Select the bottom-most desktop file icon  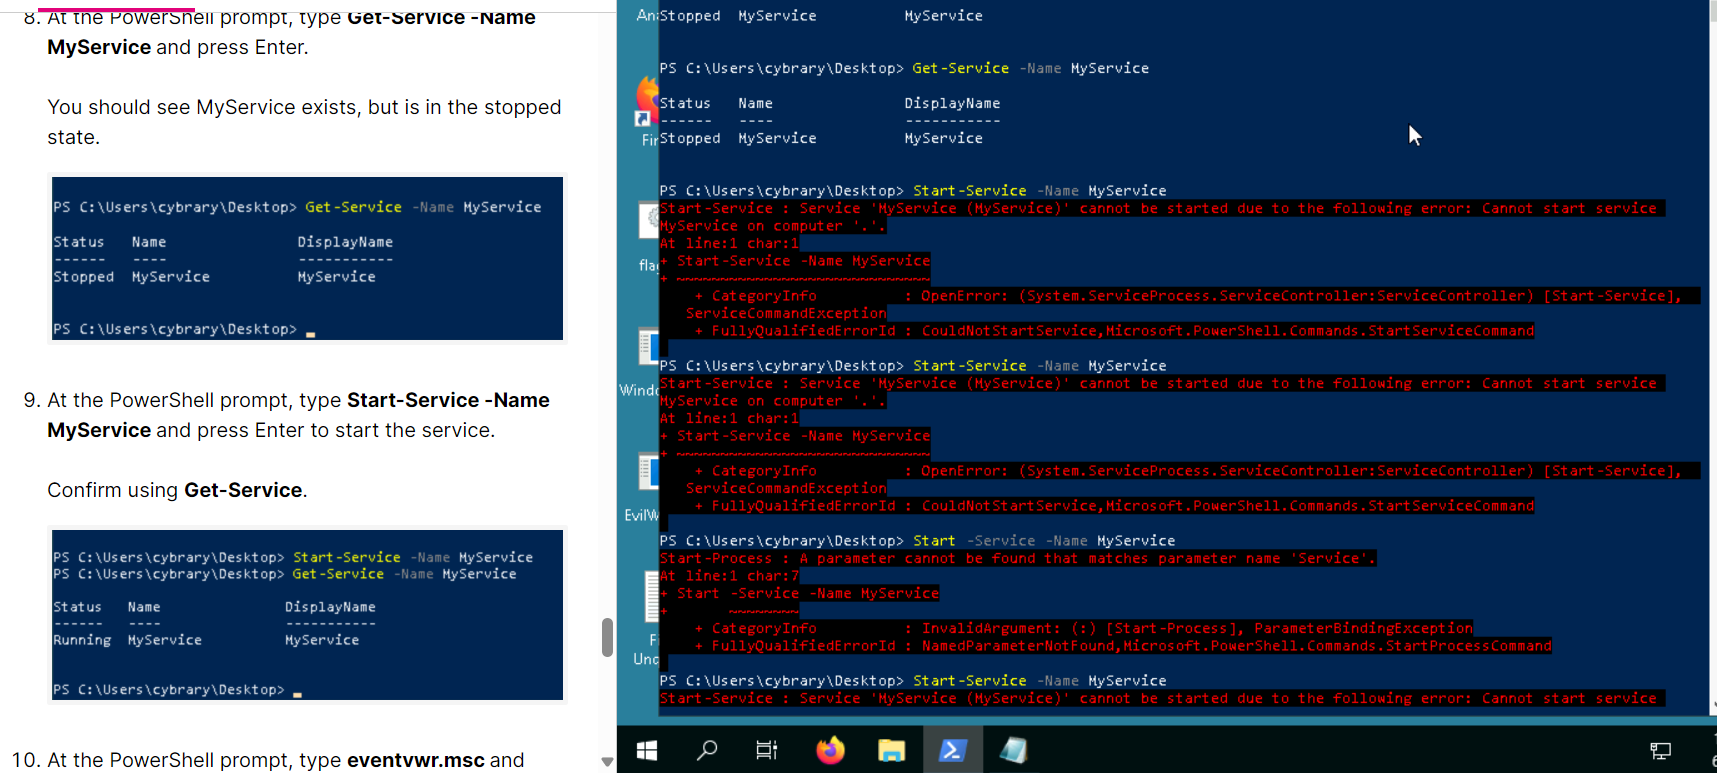[650, 600]
